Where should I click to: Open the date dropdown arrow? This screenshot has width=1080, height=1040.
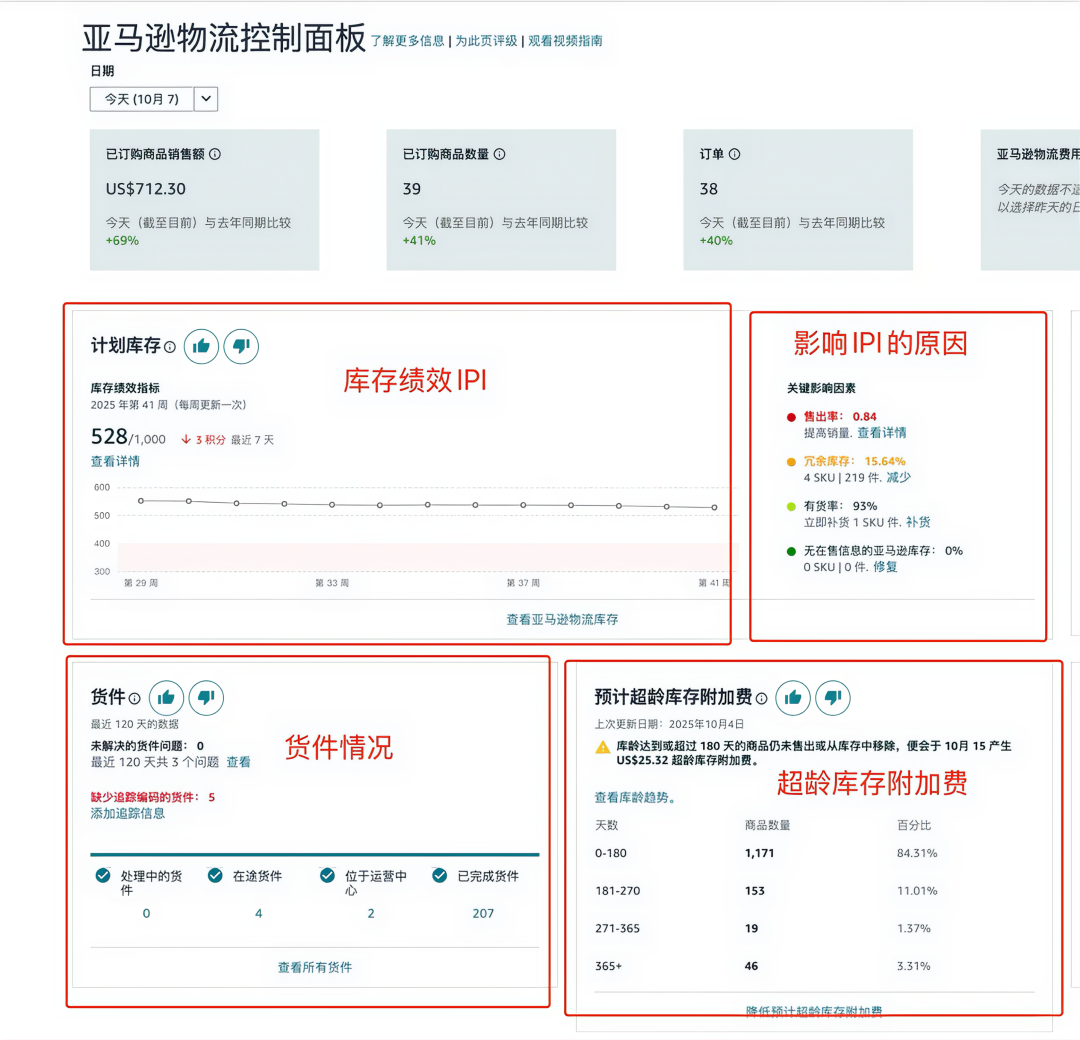pyautogui.click(x=206, y=99)
